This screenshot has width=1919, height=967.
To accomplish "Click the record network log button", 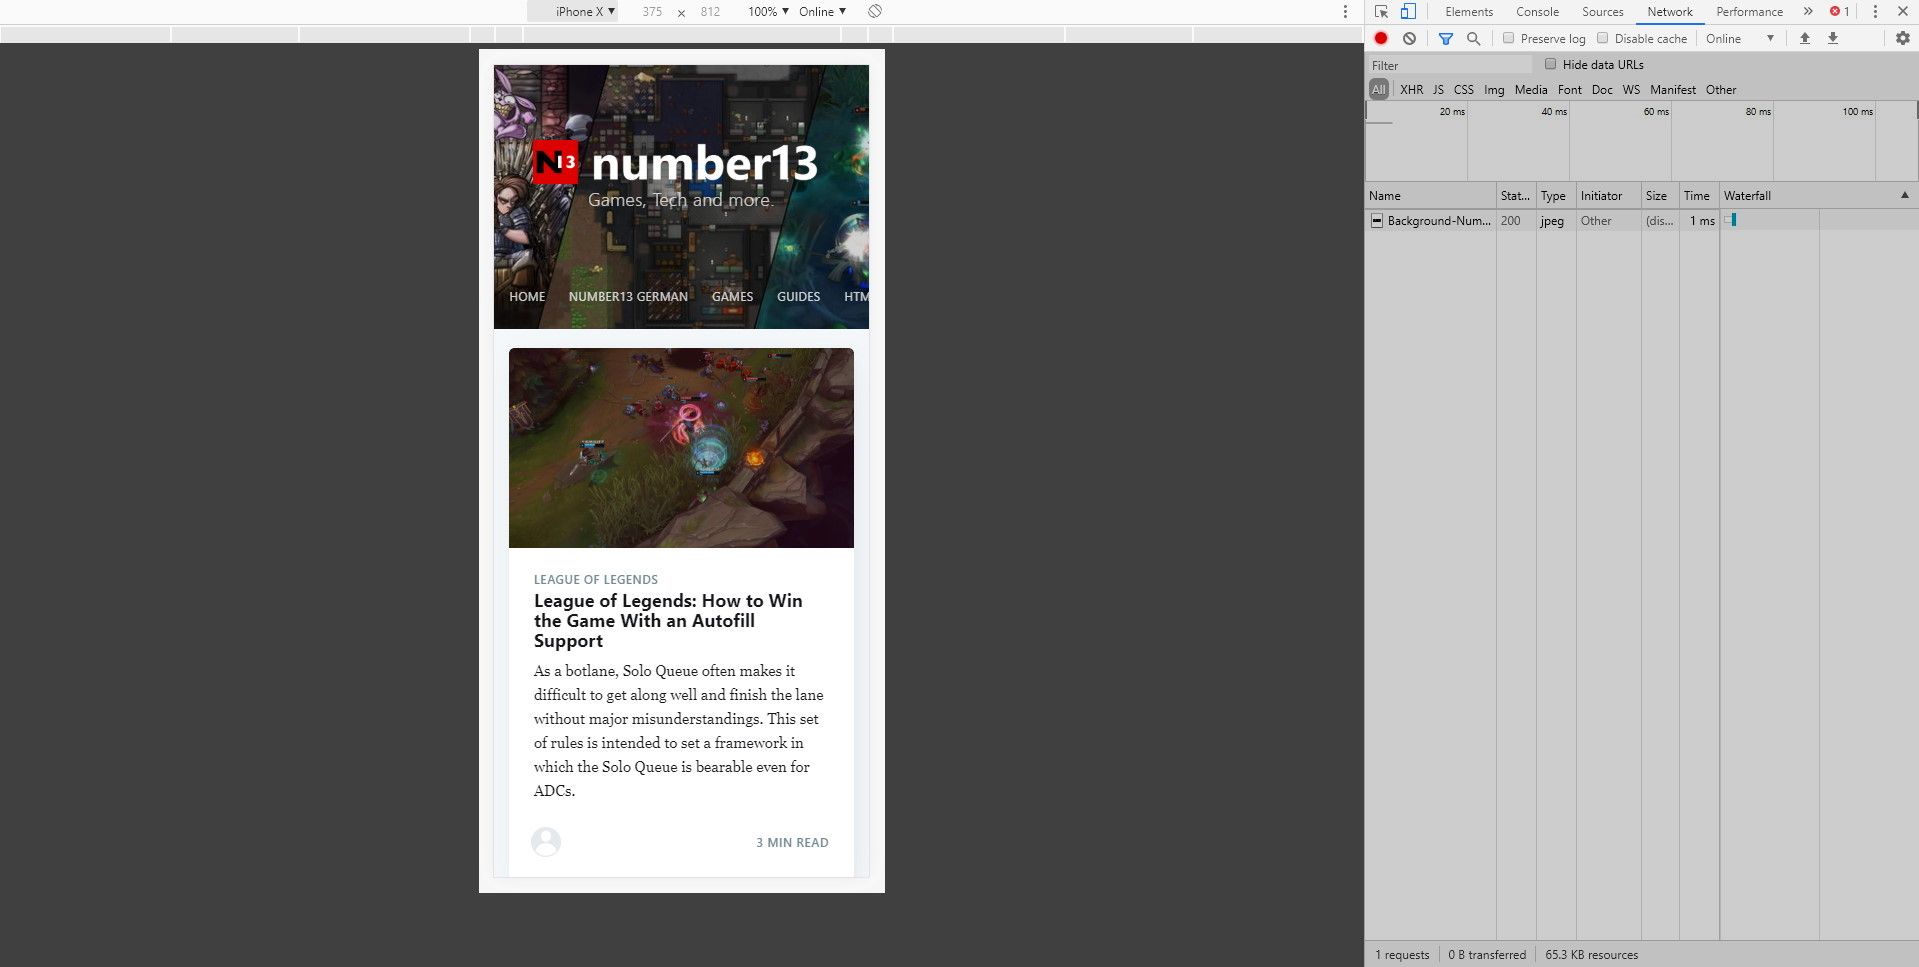I will [x=1381, y=38].
